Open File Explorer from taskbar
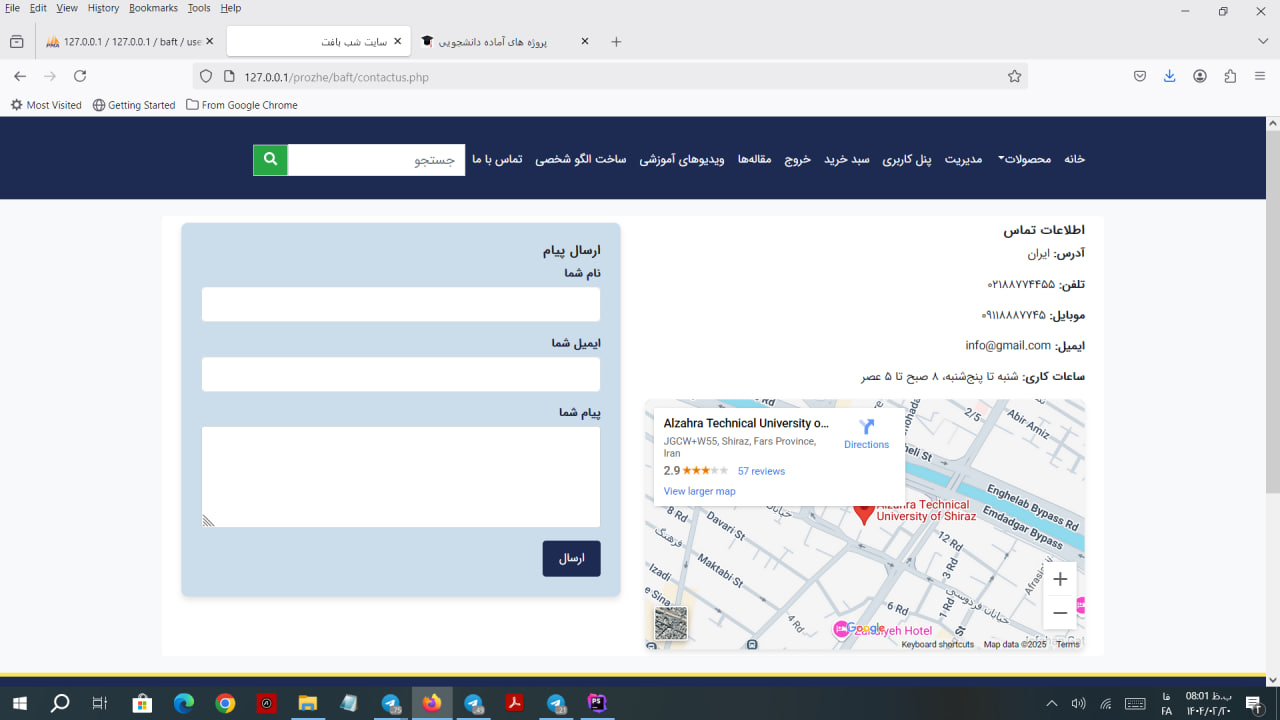 pos(307,703)
